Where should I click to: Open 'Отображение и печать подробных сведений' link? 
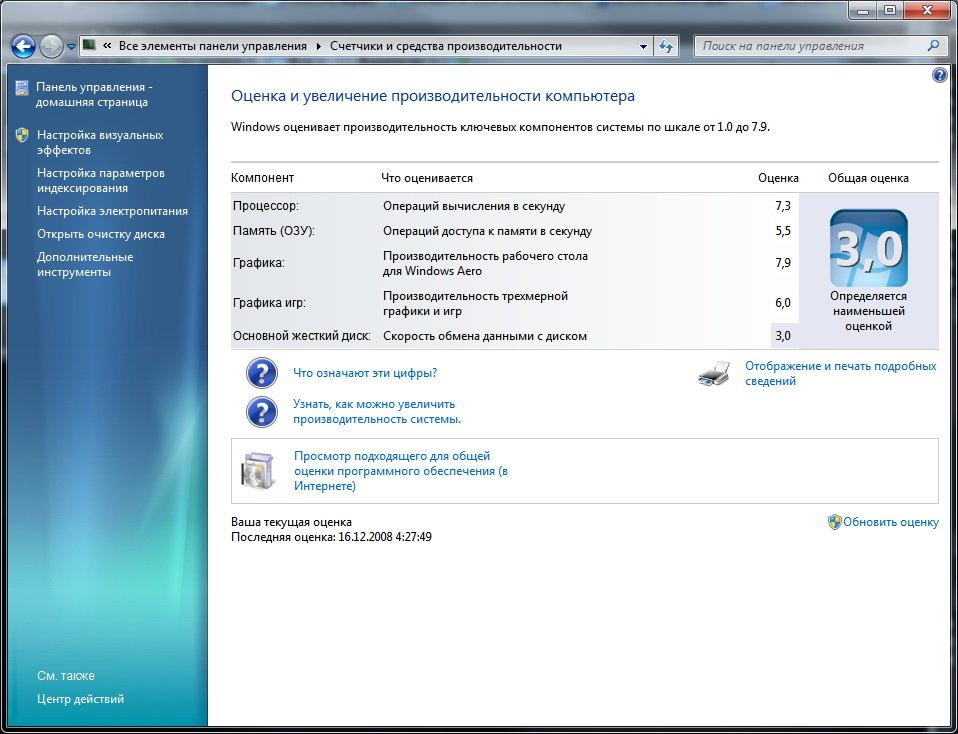(840, 373)
